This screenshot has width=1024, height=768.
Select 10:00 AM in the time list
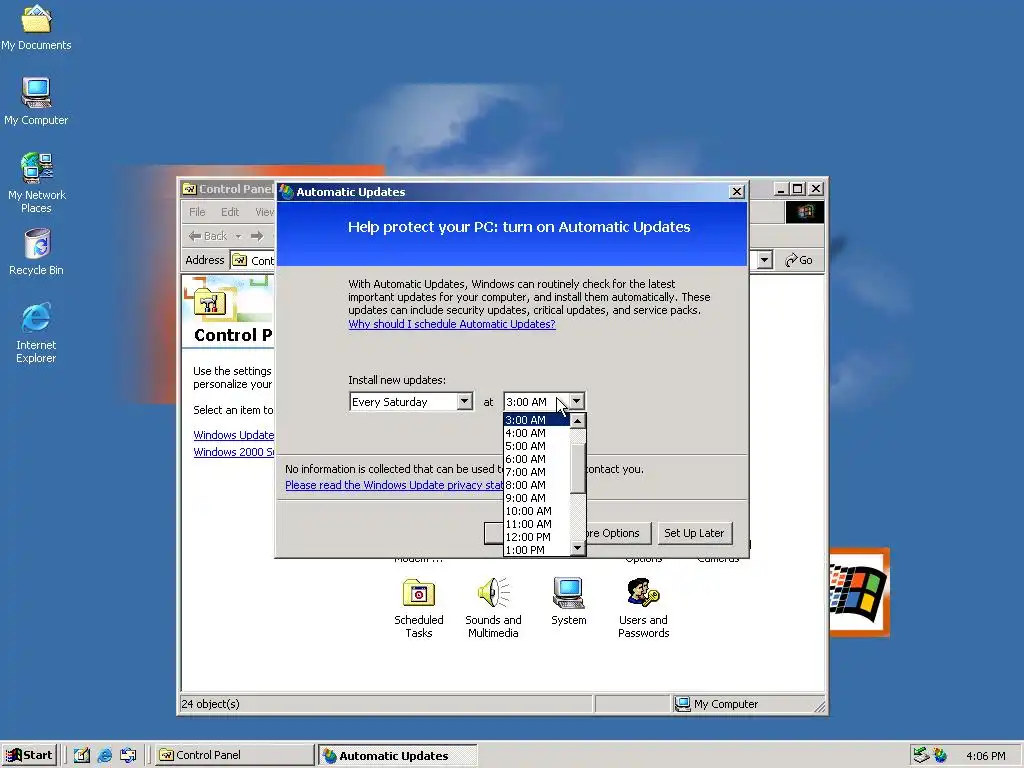click(x=536, y=511)
